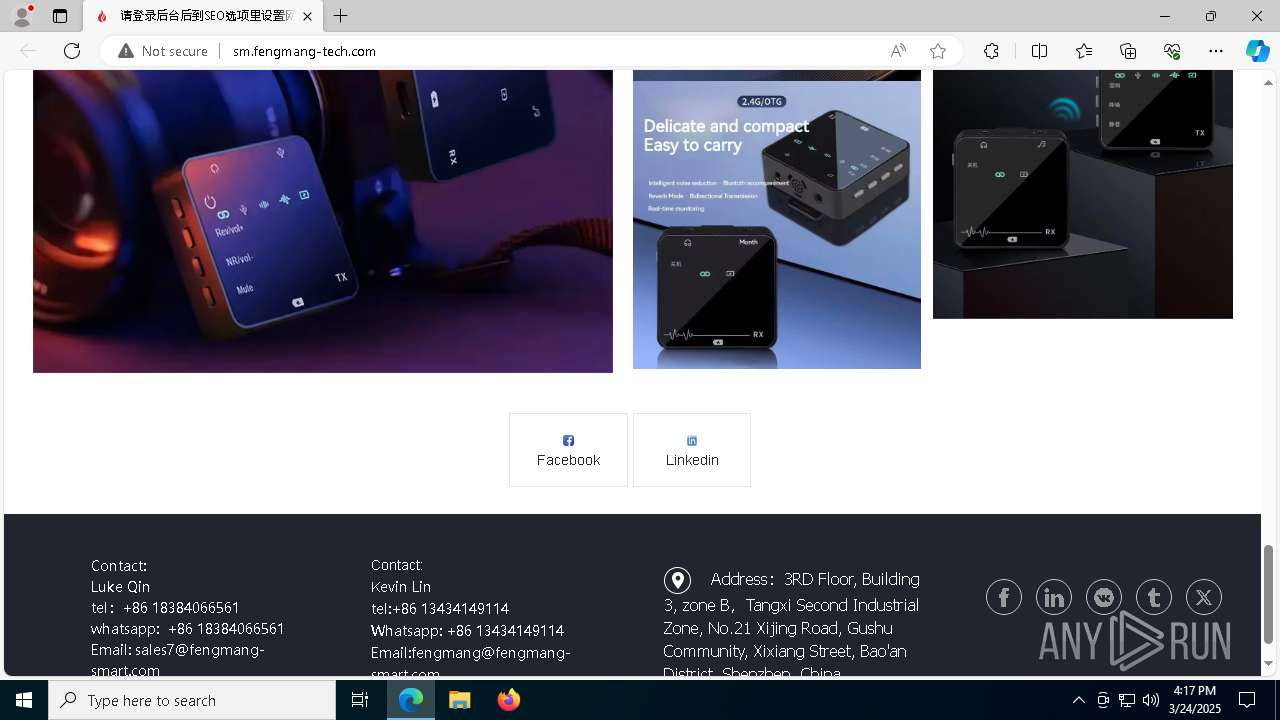Open the clock and date flyout
The height and width of the screenshot is (720, 1280).
1194,700
